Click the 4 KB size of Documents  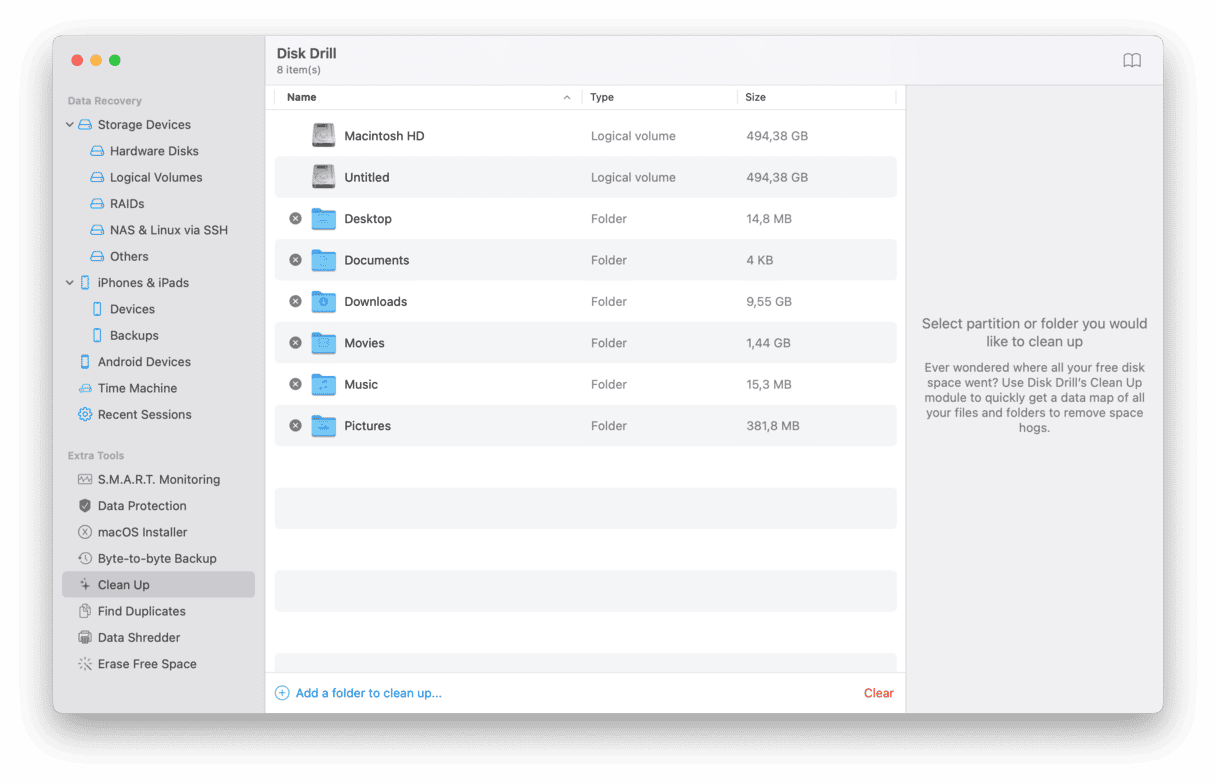(x=759, y=260)
